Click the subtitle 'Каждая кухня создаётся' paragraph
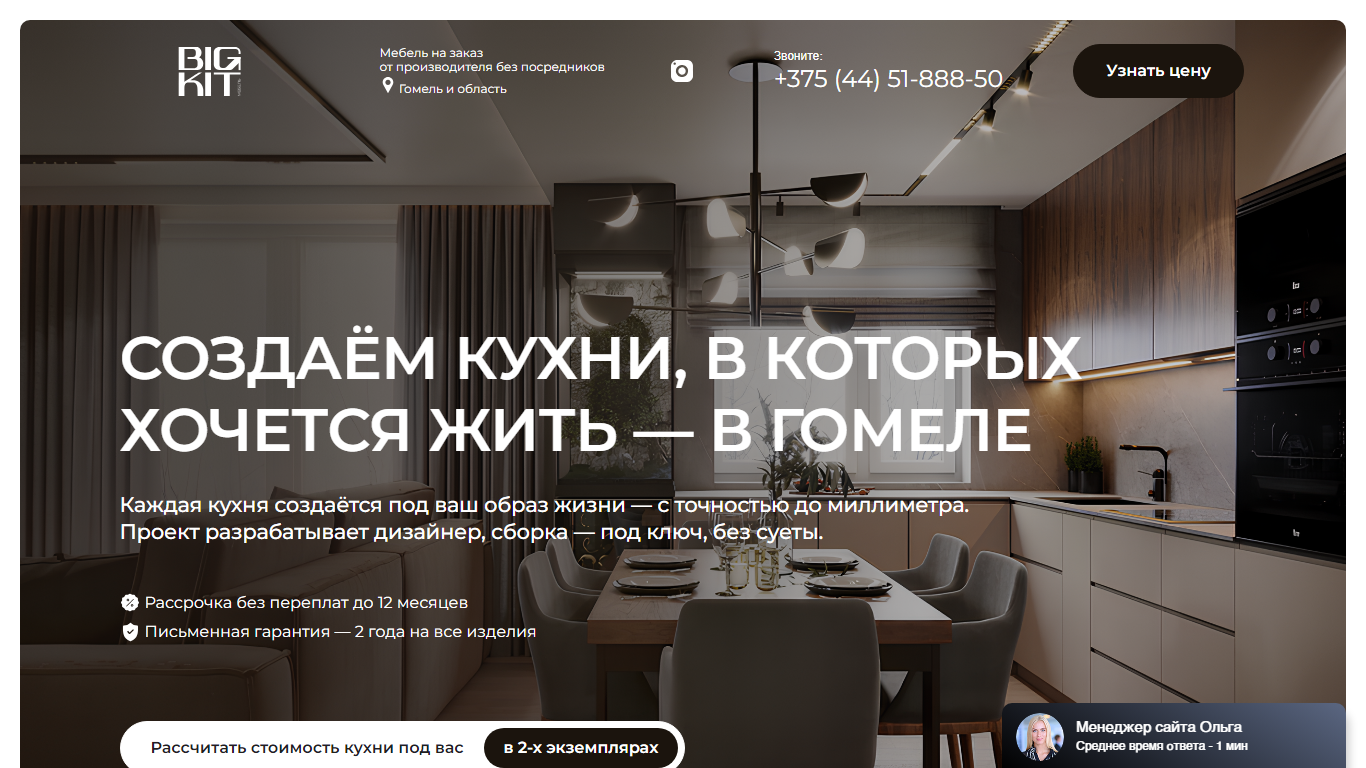This screenshot has height=768, width=1366. 544,518
